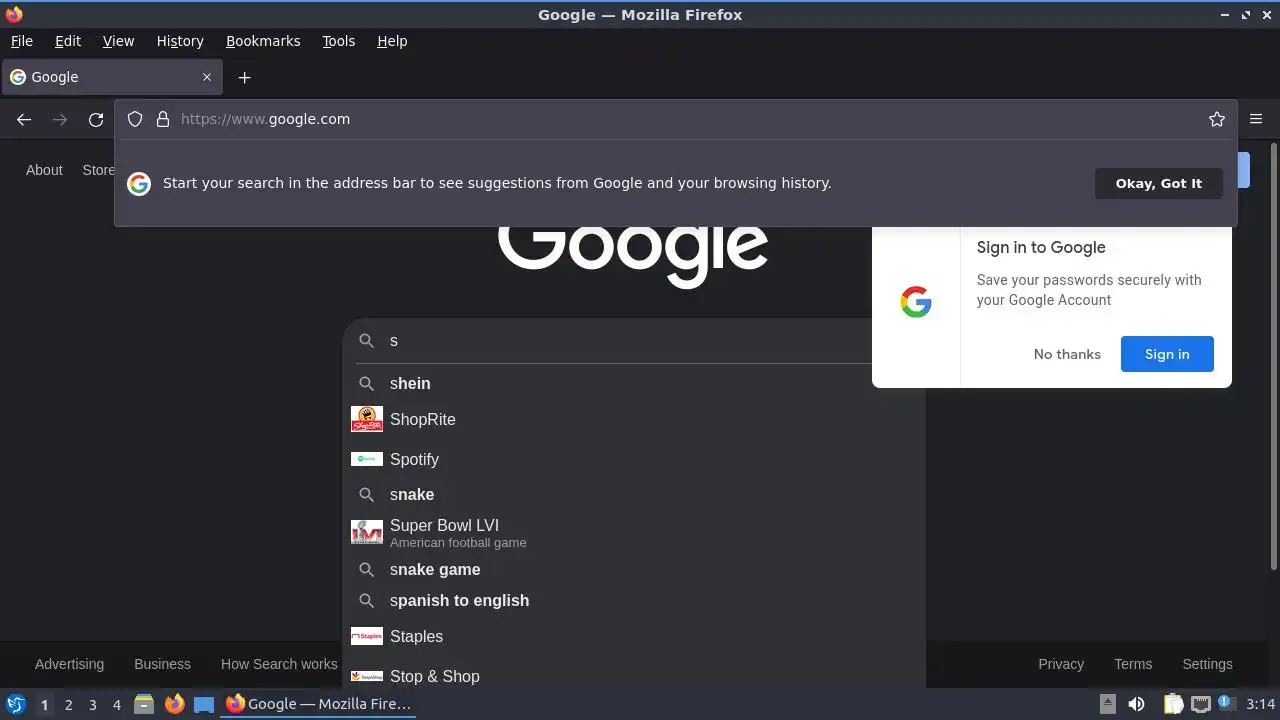Open the Advertising footer link
The width and height of the screenshot is (1280, 720).
[x=69, y=664]
